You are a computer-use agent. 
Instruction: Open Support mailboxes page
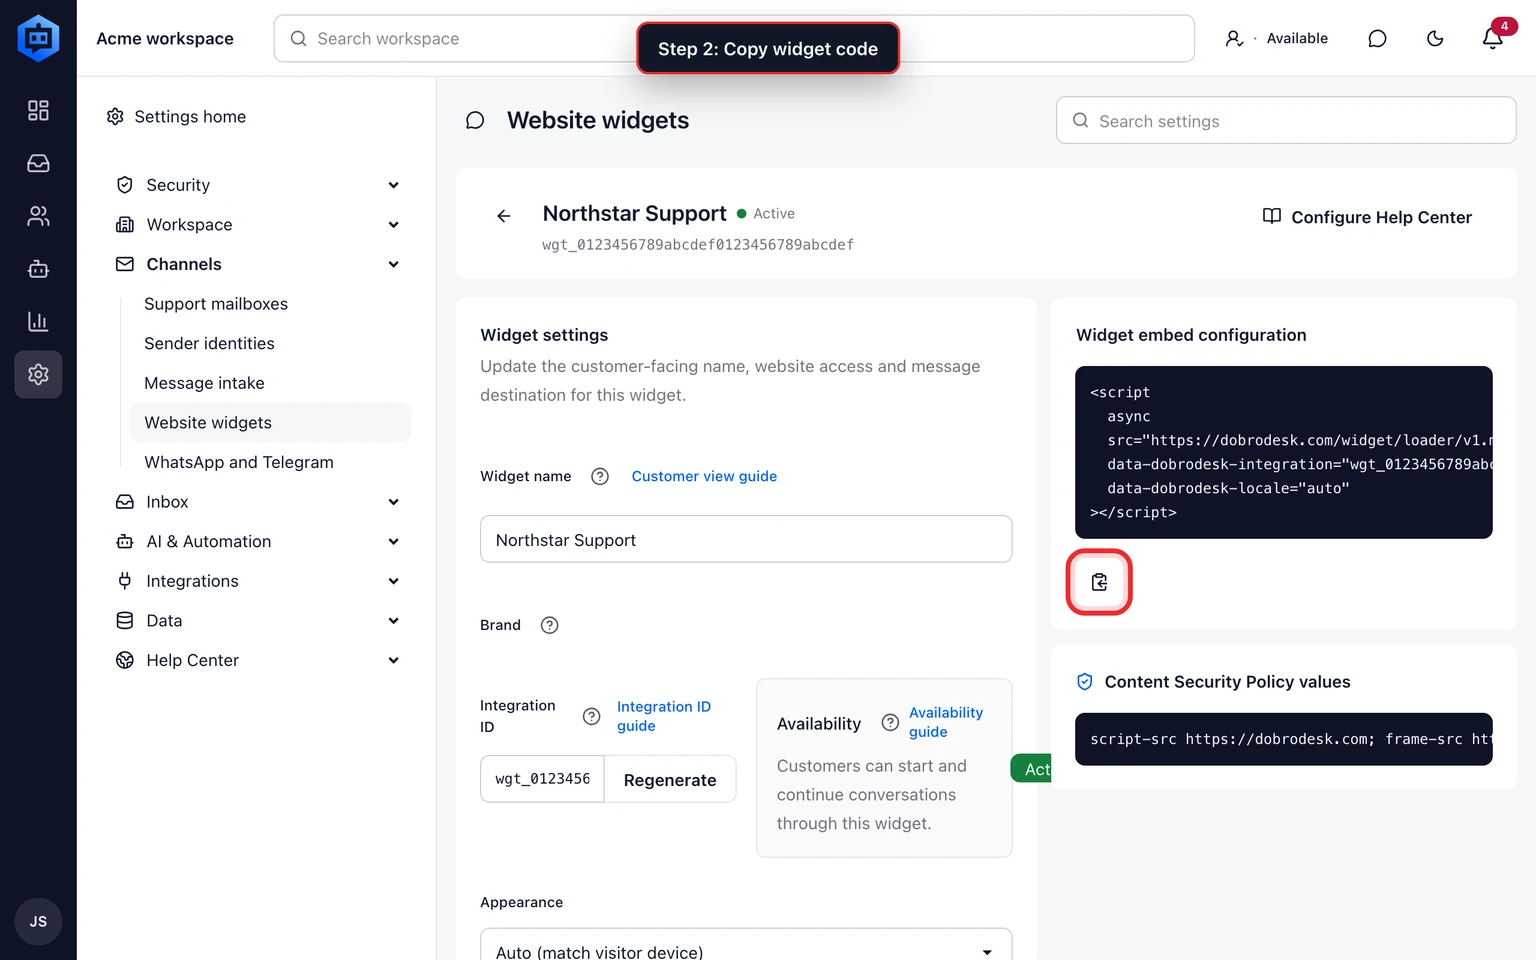coord(216,304)
